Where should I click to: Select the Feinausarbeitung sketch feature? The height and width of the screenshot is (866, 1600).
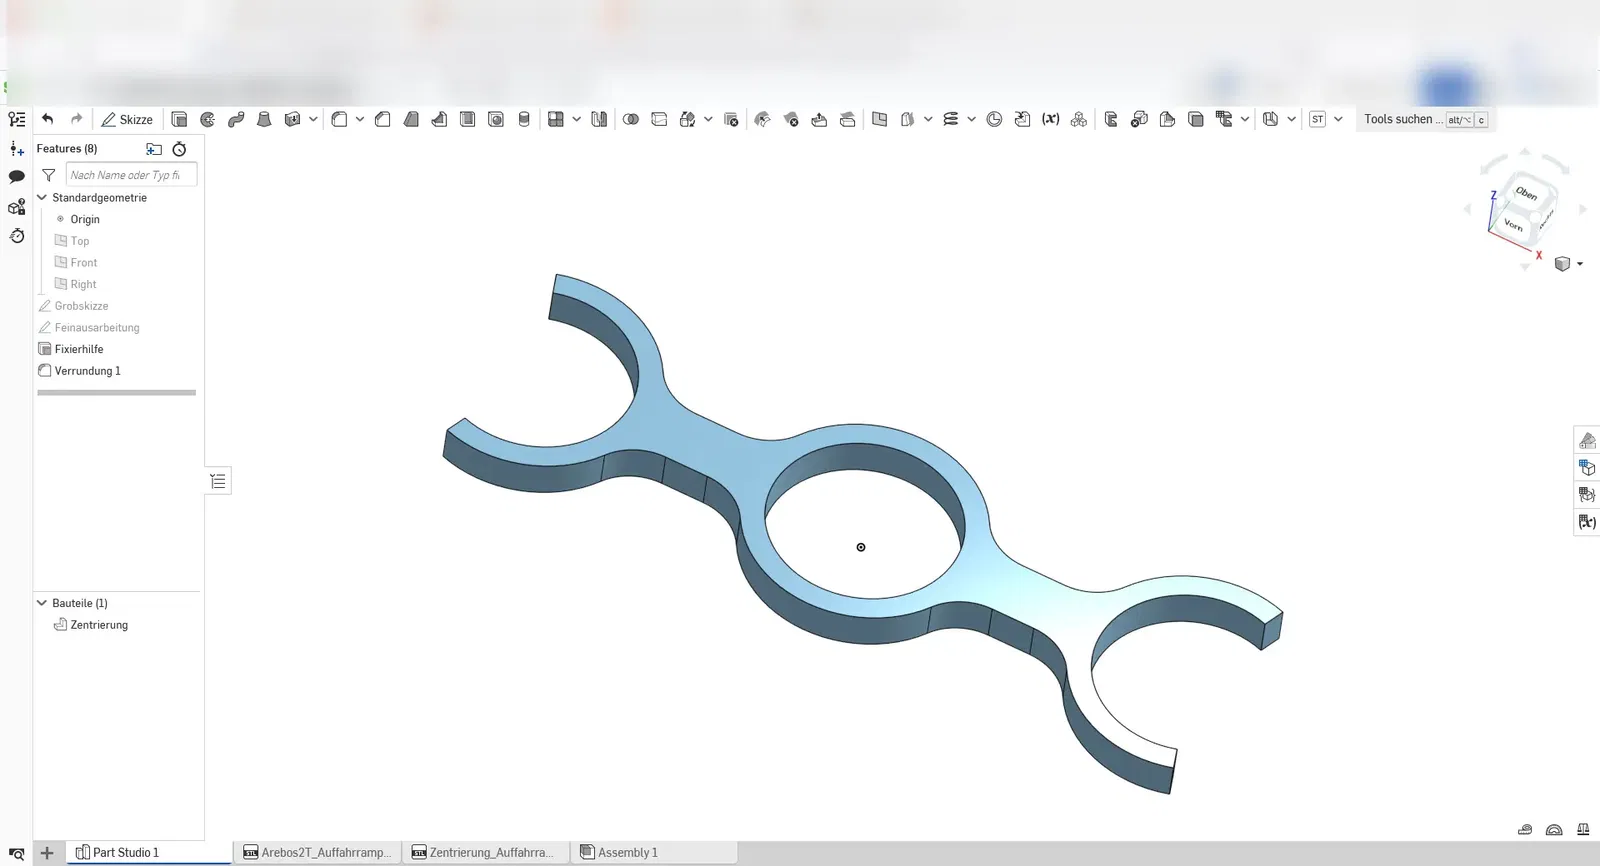[97, 328]
